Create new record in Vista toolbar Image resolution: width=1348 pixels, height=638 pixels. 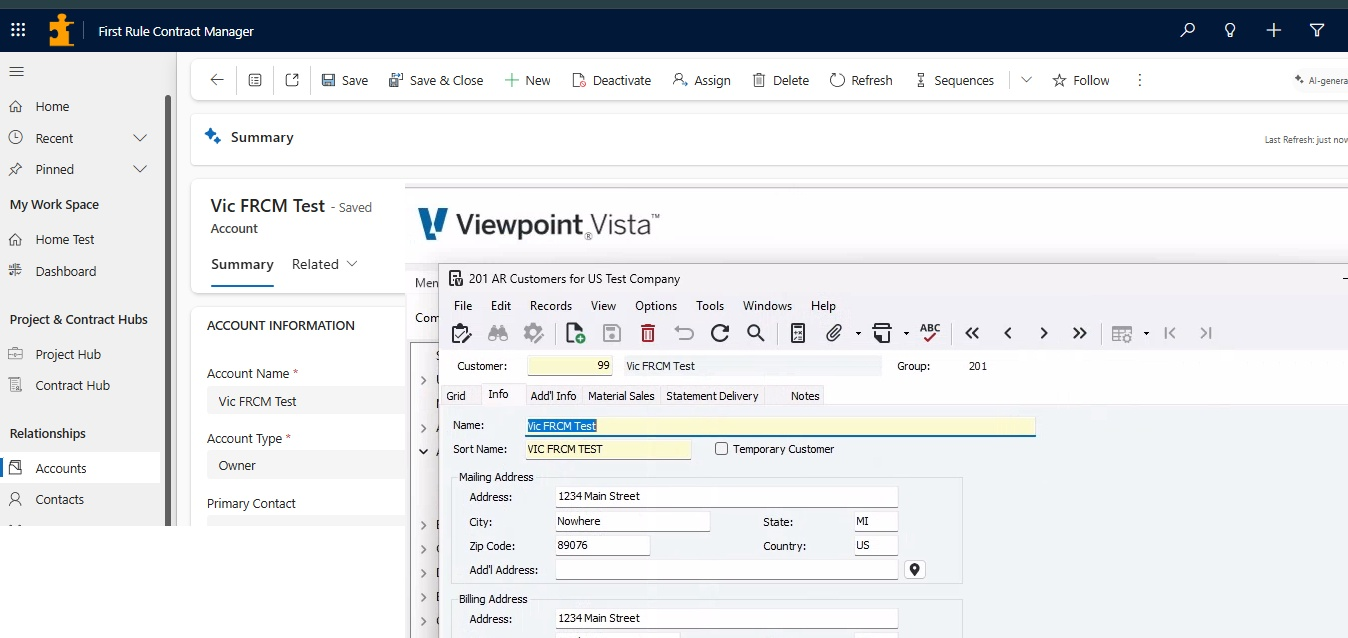pos(575,333)
